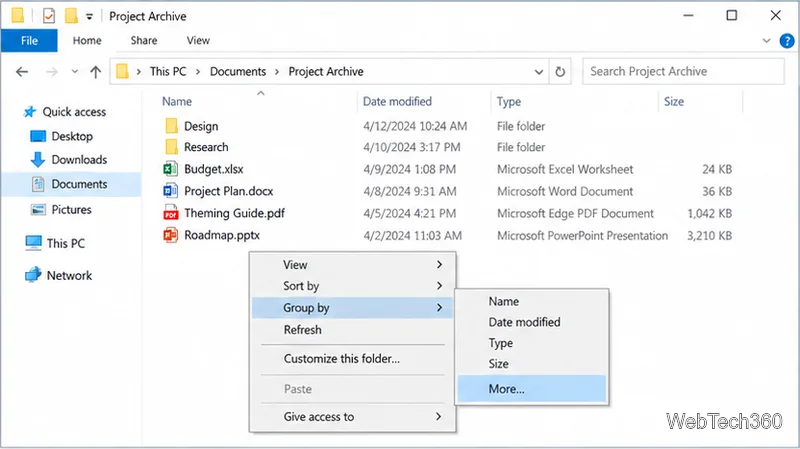Group by Type in the submenu
Image resolution: width=800 pixels, height=449 pixels.
point(532,343)
